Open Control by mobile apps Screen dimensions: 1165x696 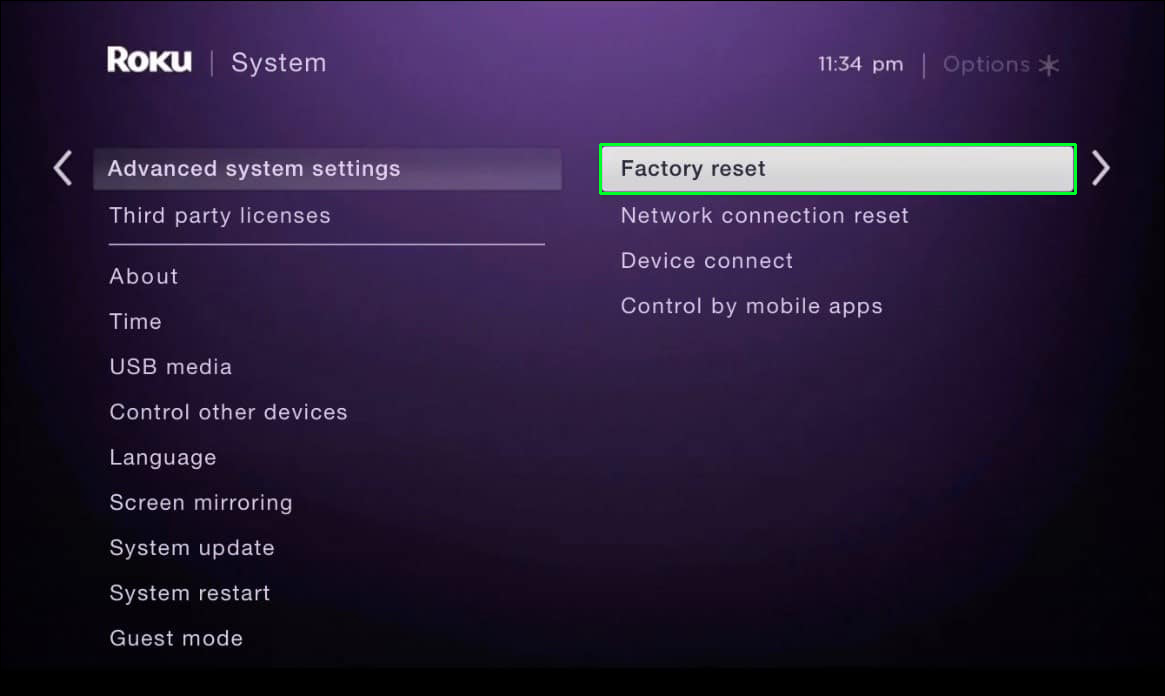click(x=751, y=307)
